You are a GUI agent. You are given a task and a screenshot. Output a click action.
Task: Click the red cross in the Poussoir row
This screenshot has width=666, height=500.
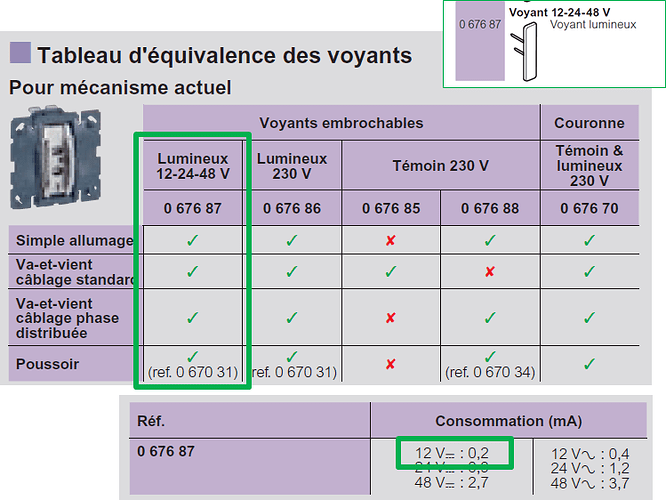pyautogui.click(x=391, y=364)
